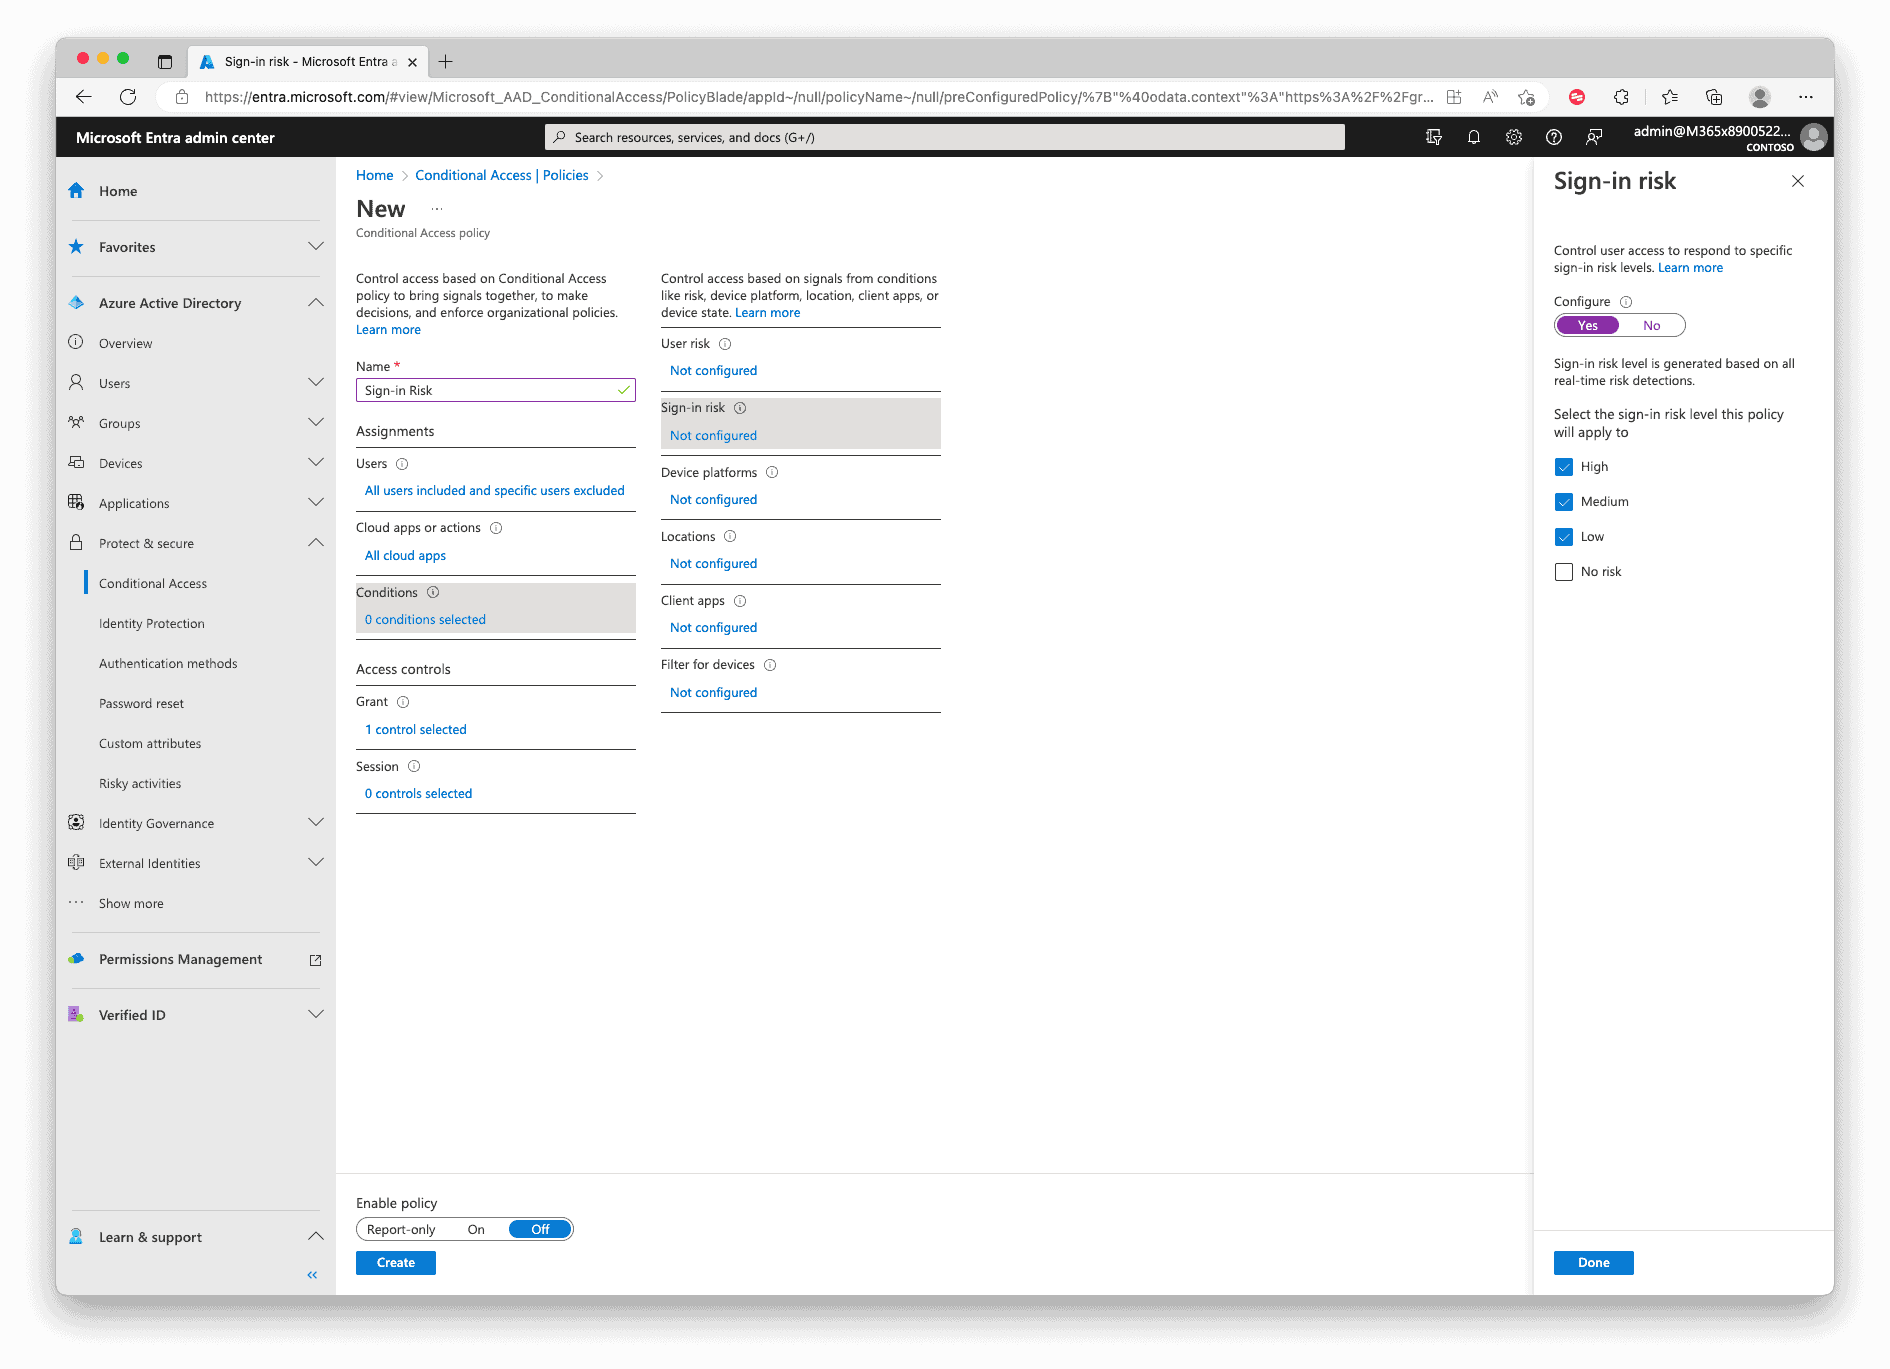
Task: Open the notifications bell icon
Action: tap(1473, 138)
